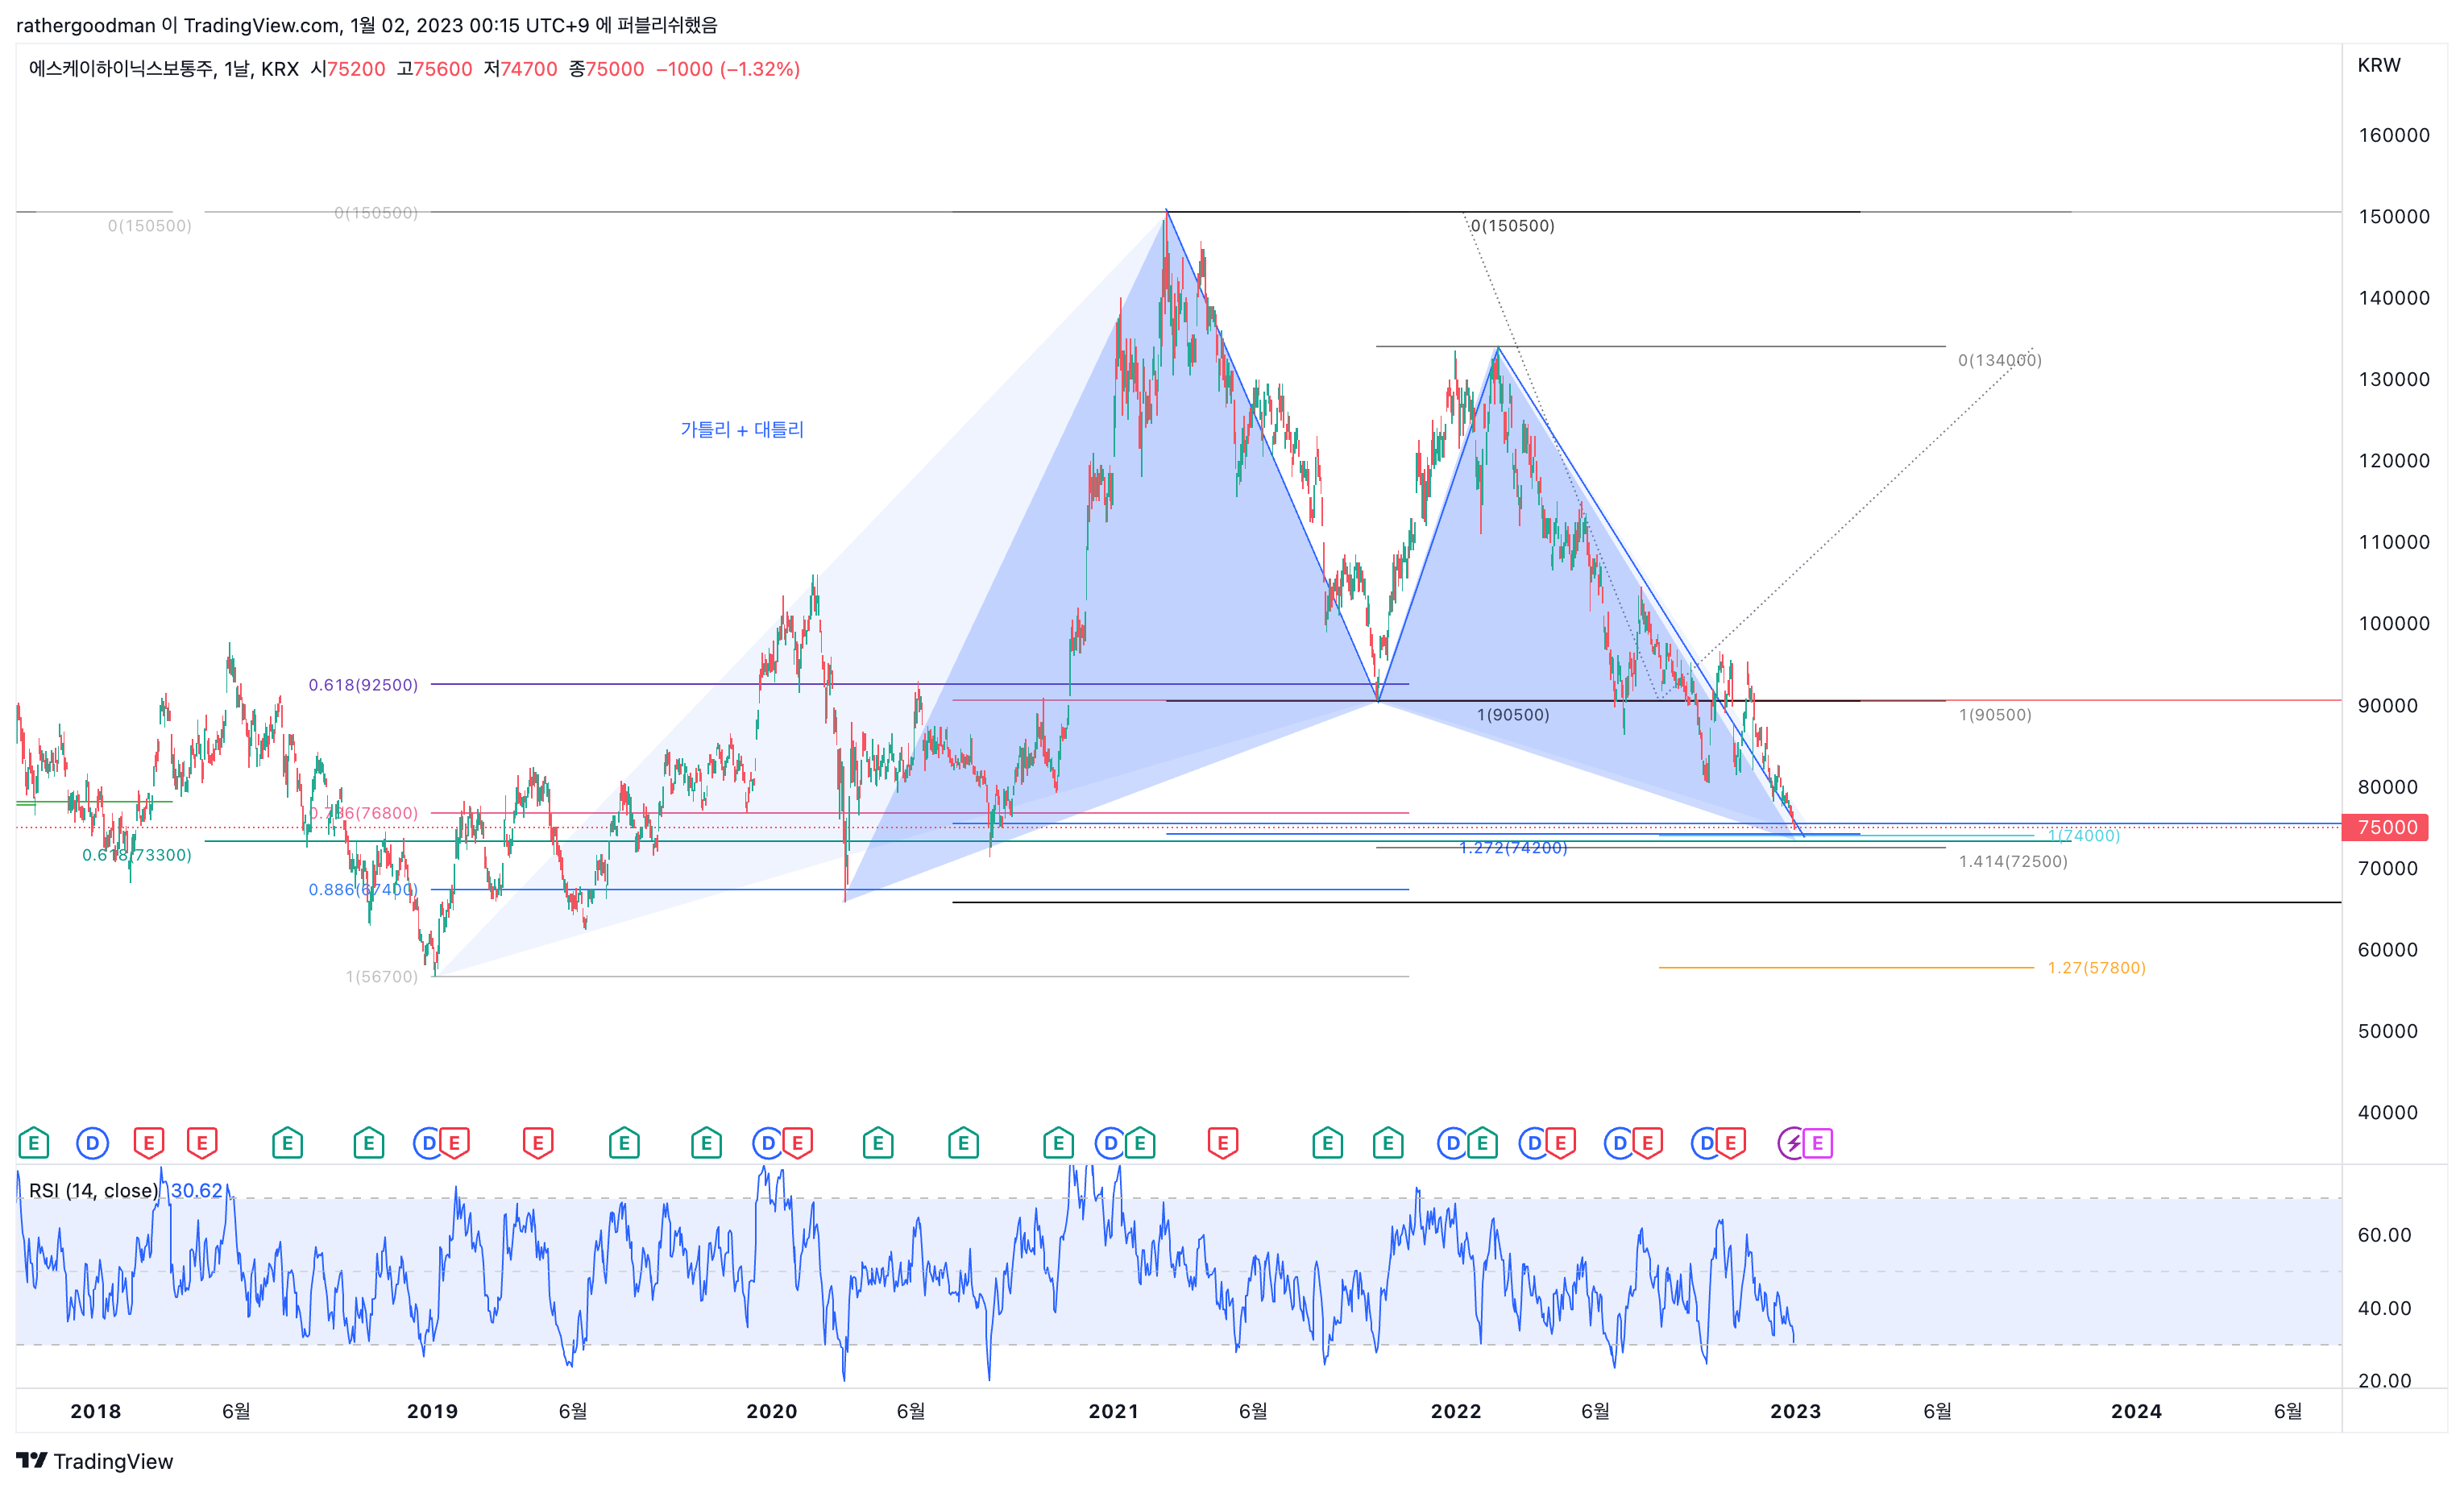Click the RSI value 30.62 readout

[196, 1190]
